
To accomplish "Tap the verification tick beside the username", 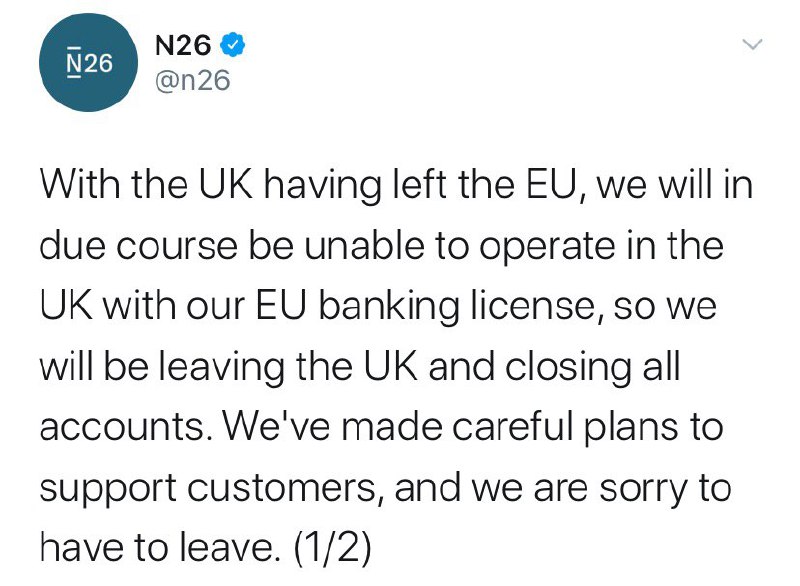I will click(233, 44).
